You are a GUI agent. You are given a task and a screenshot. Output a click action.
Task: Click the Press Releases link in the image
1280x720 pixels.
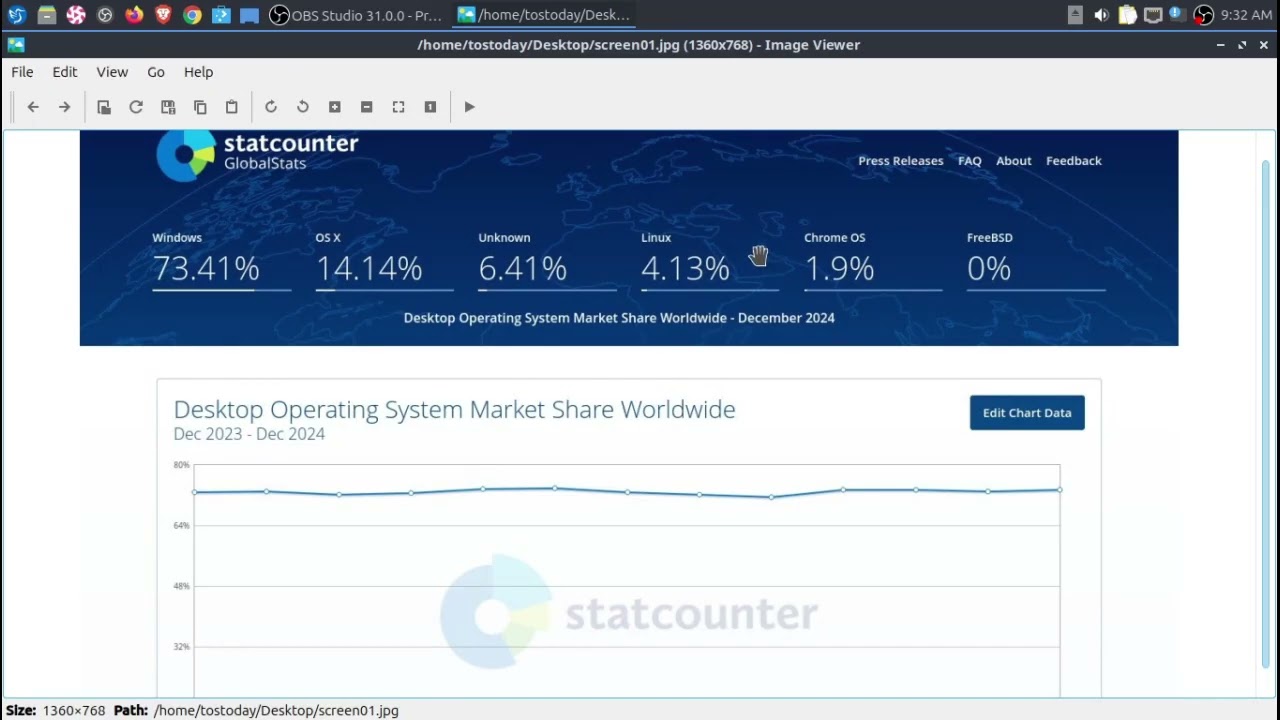click(900, 161)
